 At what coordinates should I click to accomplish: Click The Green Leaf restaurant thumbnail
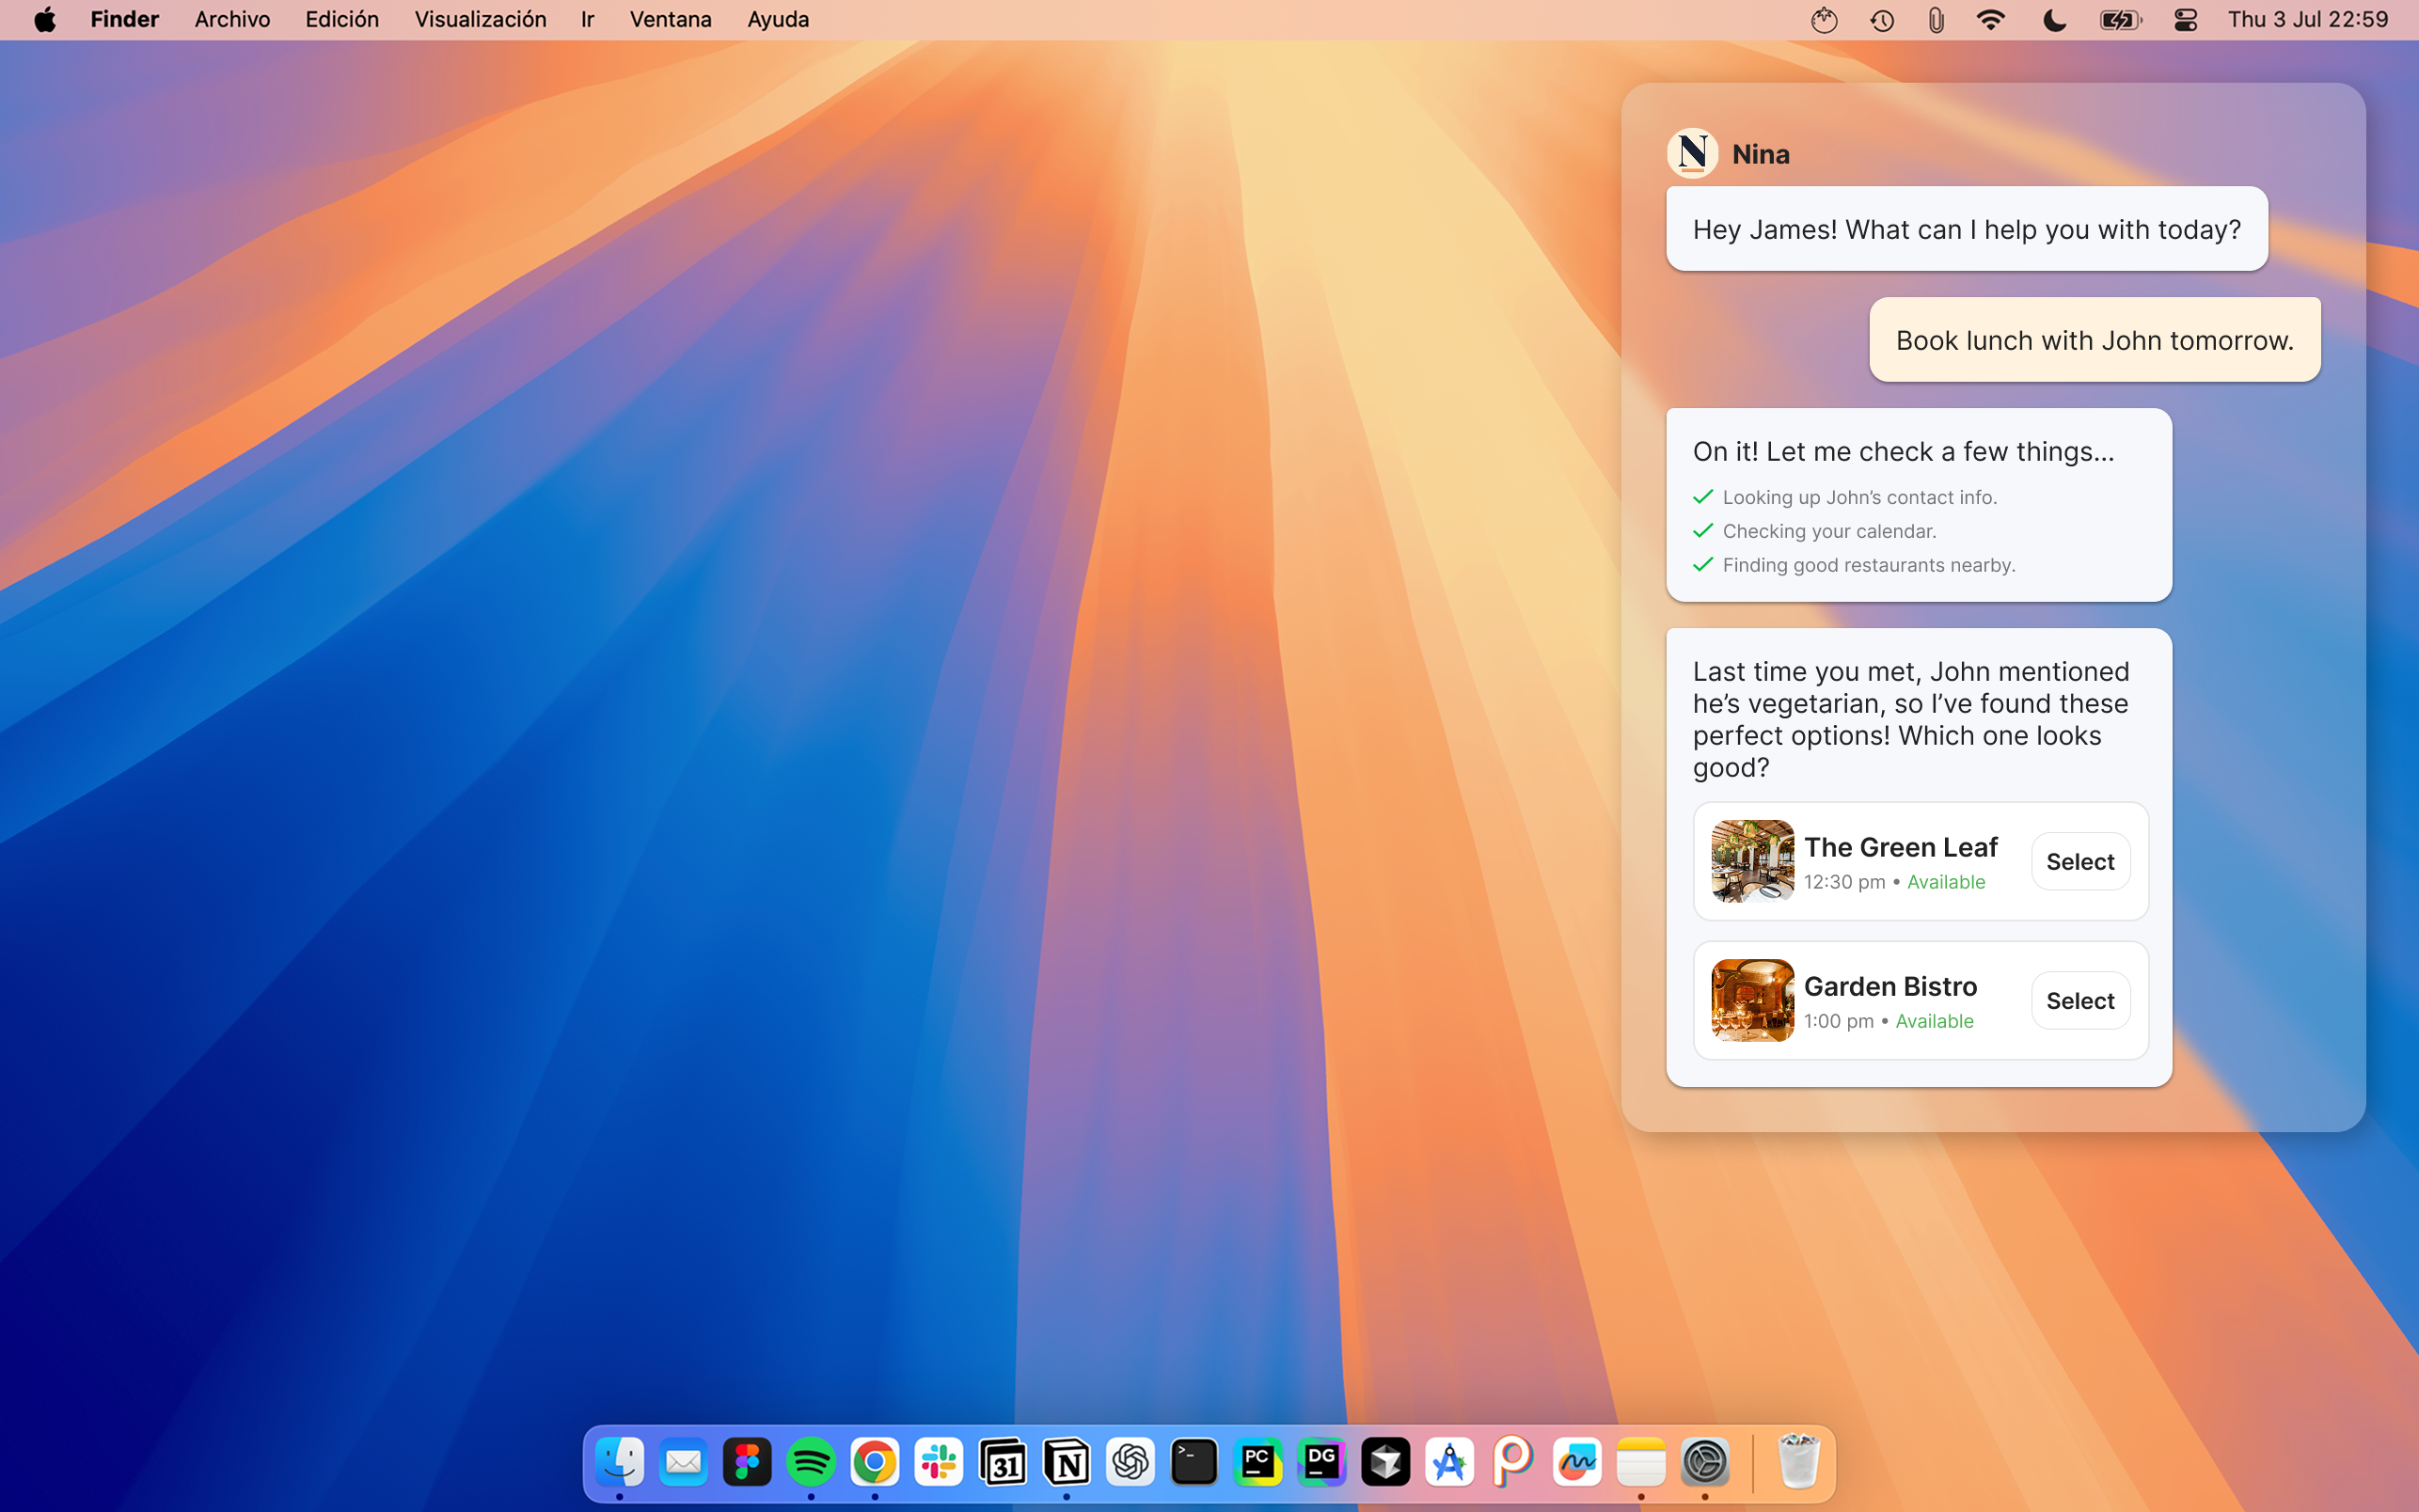pyautogui.click(x=1751, y=861)
